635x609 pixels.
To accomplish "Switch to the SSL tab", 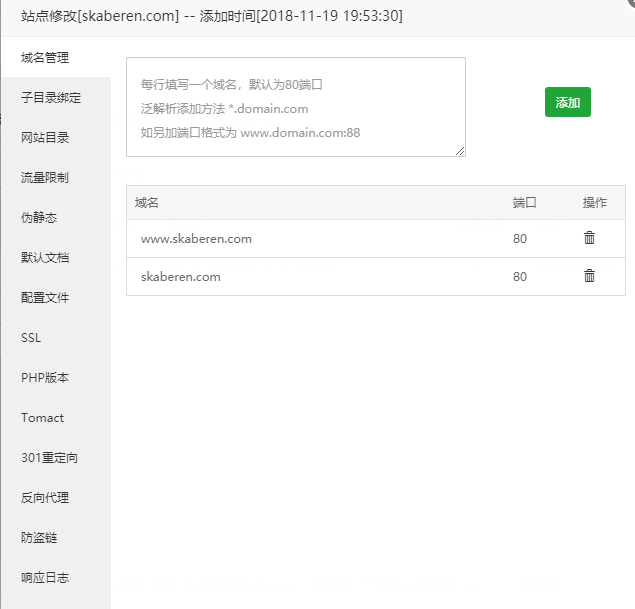I will tap(56, 338).
